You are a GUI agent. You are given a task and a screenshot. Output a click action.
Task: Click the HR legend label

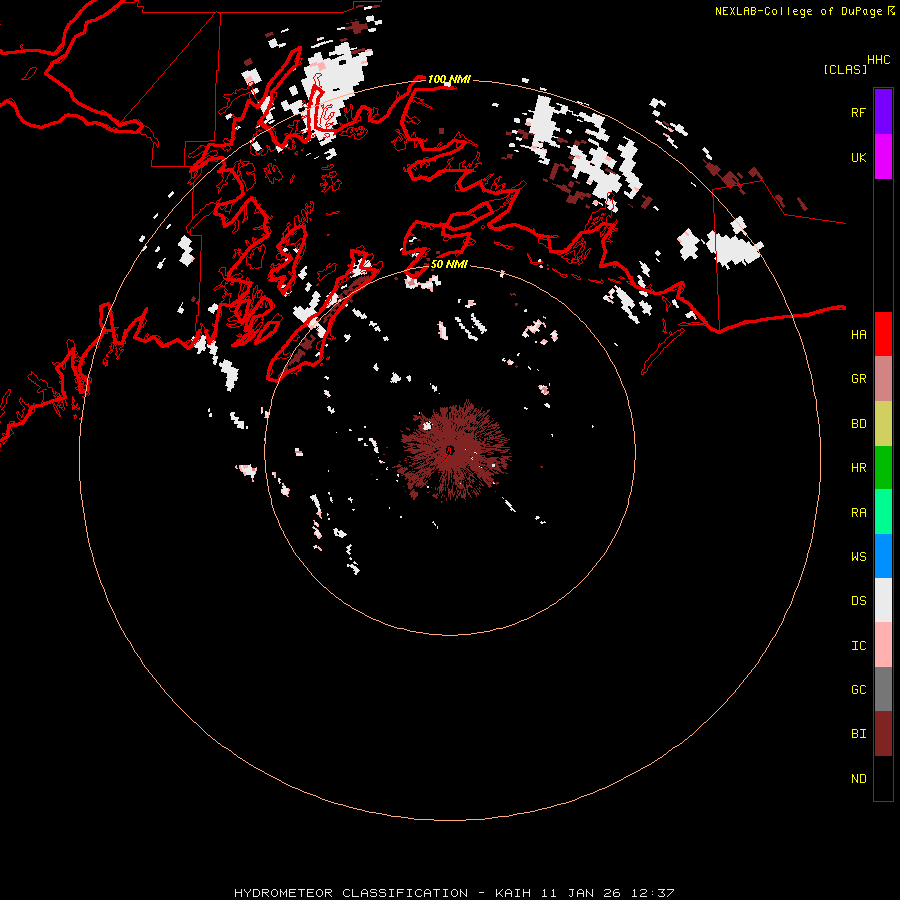coord(858,467)
